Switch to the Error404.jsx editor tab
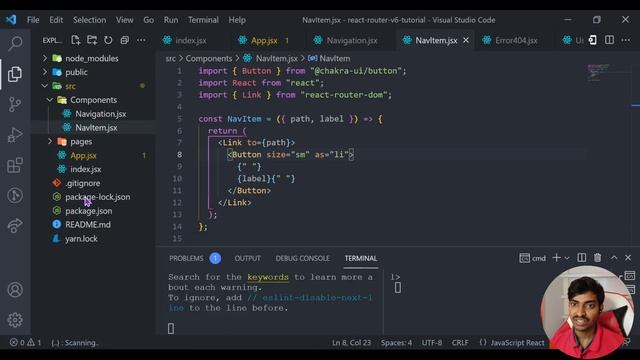The width and height of the screenshot is (640, 360). [x=516, y=40]
